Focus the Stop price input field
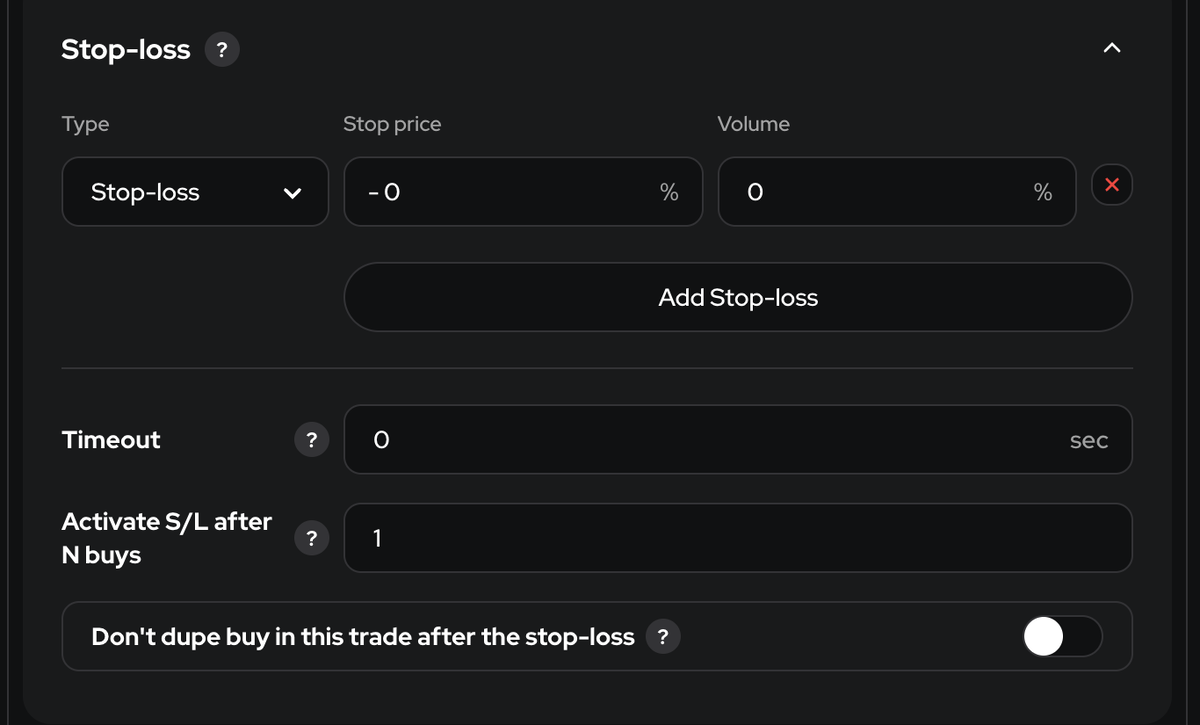The height and width of the screenshot is (725, 1200). pyautogui.click(x=500, y=192)
